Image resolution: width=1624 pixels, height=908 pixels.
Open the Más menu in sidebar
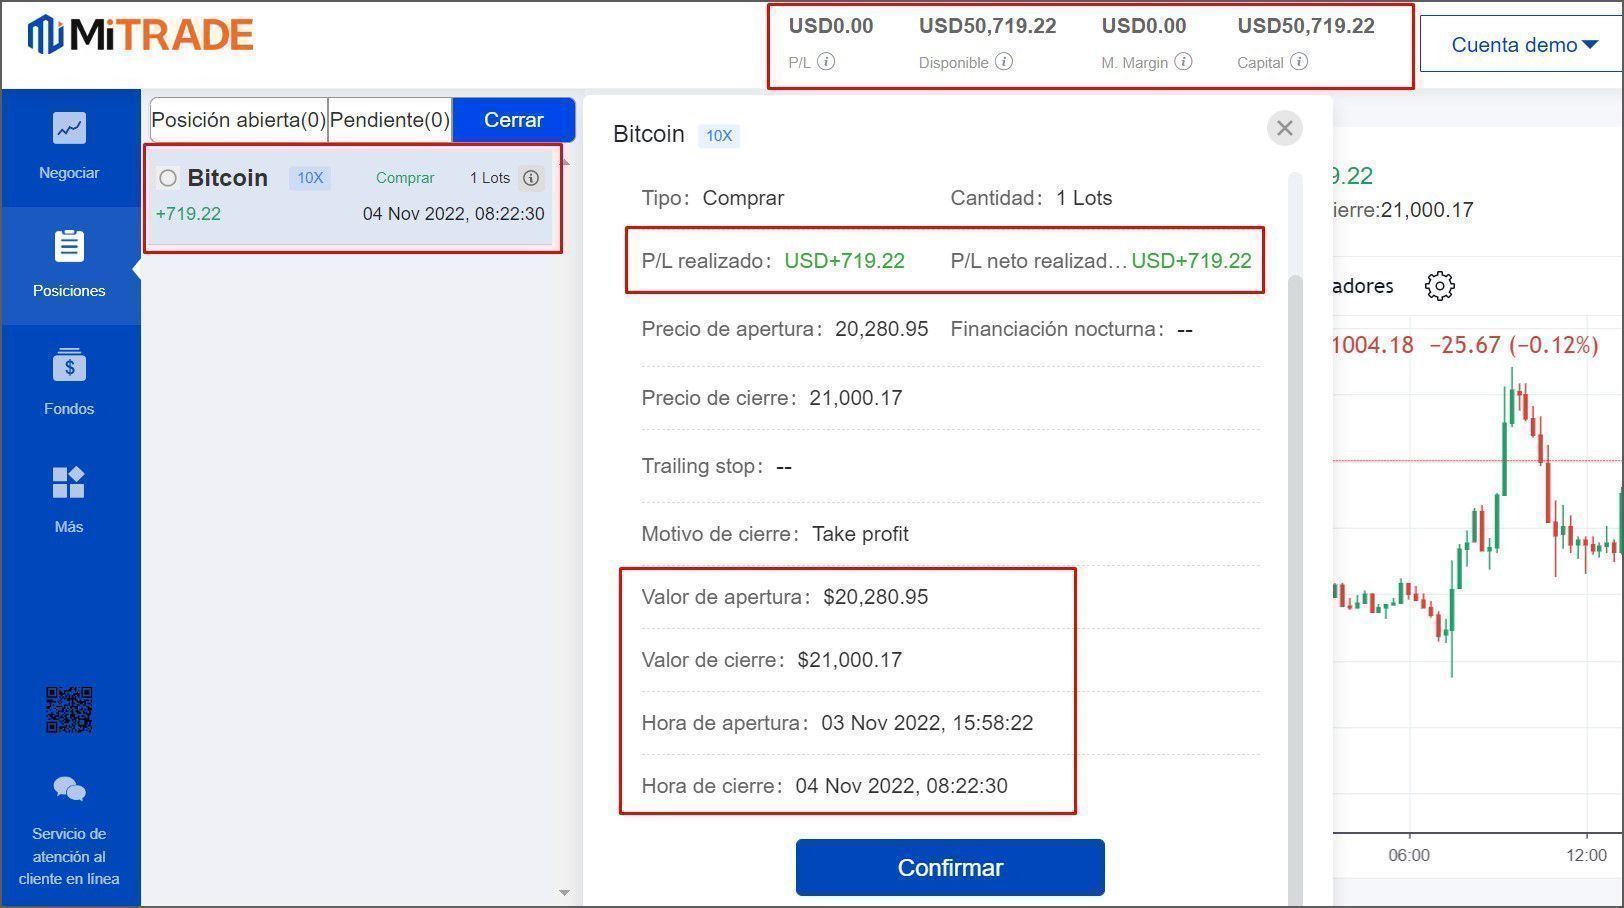[x=69, y=500]
